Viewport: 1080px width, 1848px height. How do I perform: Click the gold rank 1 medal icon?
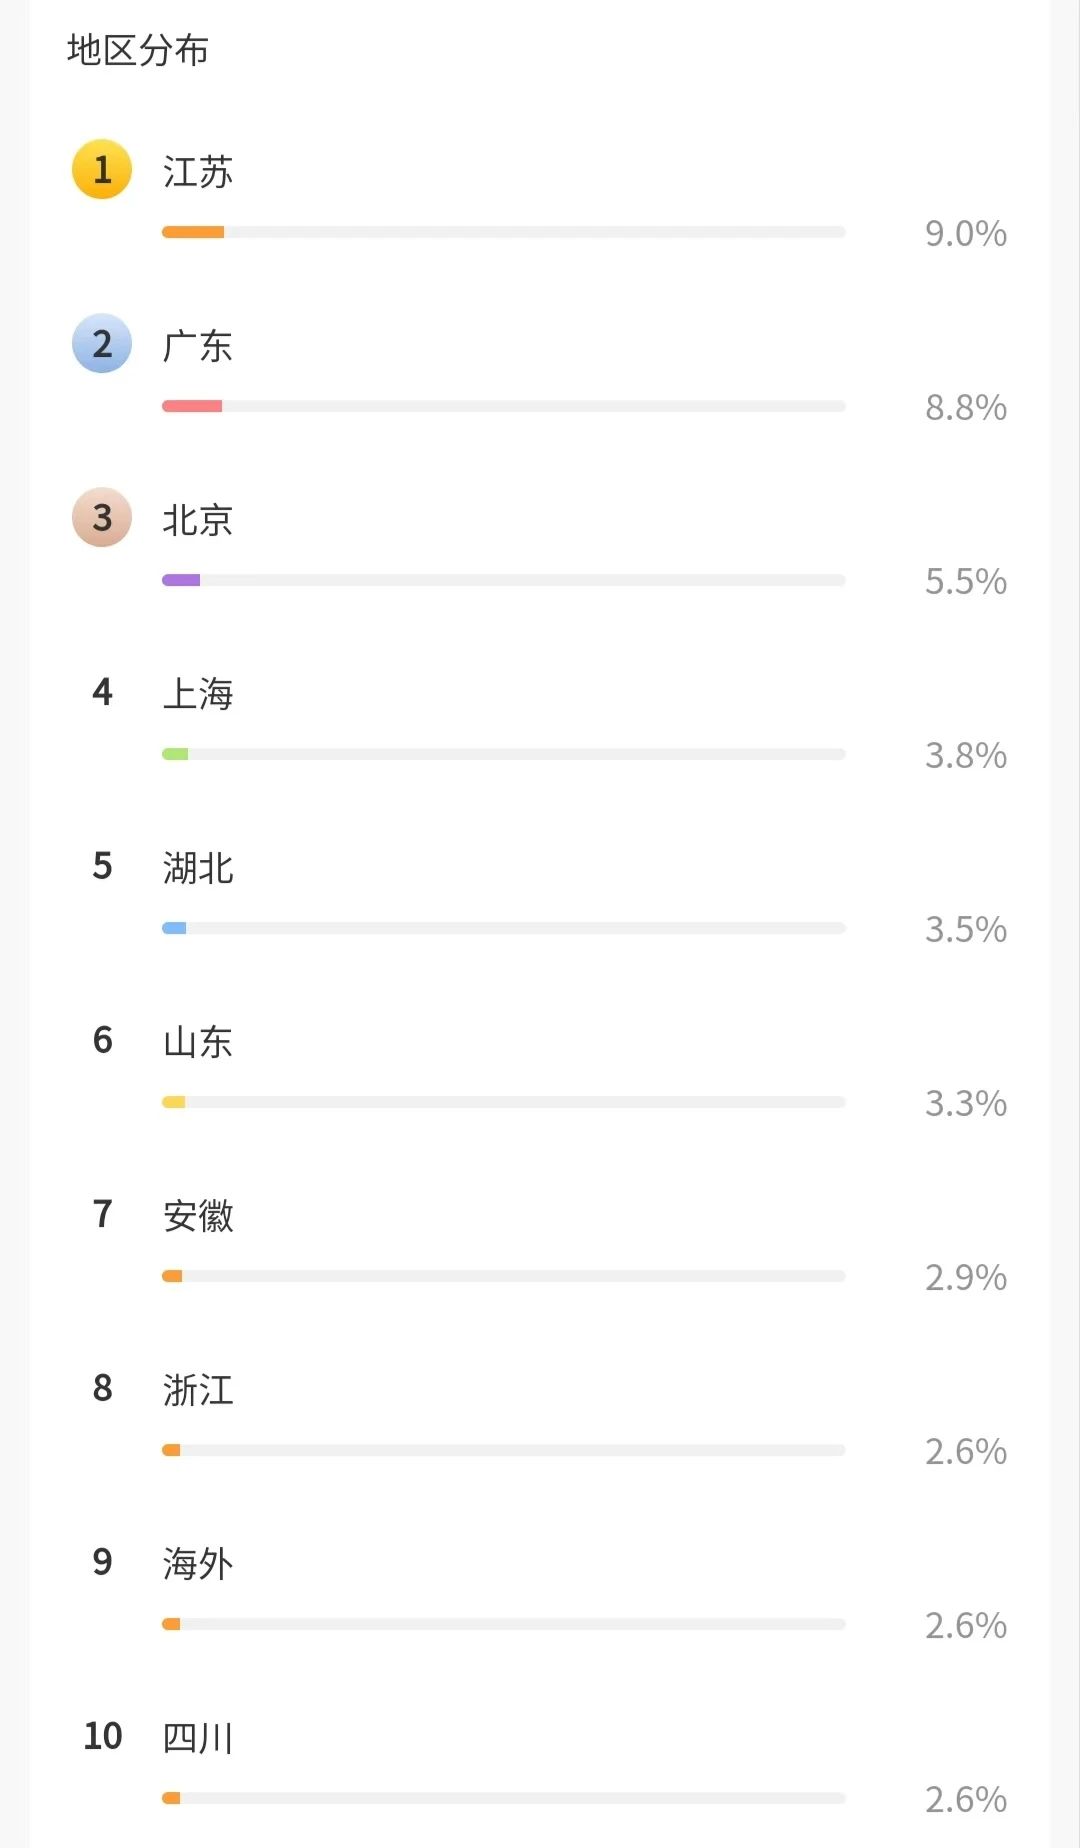(x=102, y=169)
